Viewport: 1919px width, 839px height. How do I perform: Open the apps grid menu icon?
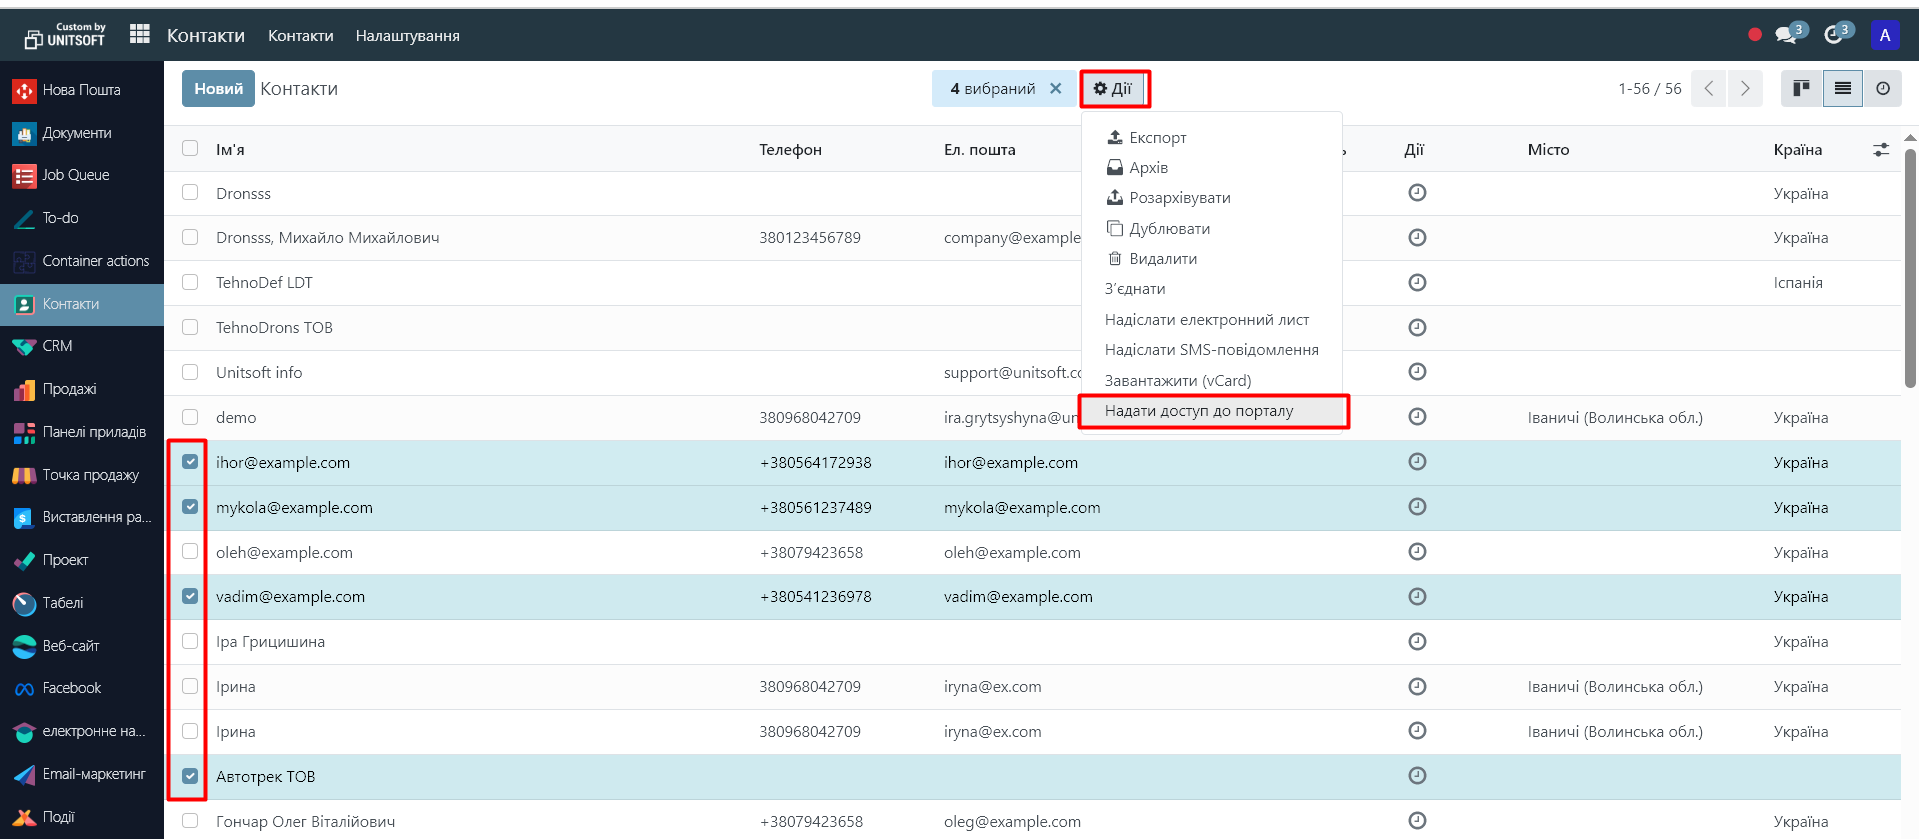pyautogui.click(x=140, y=35)
